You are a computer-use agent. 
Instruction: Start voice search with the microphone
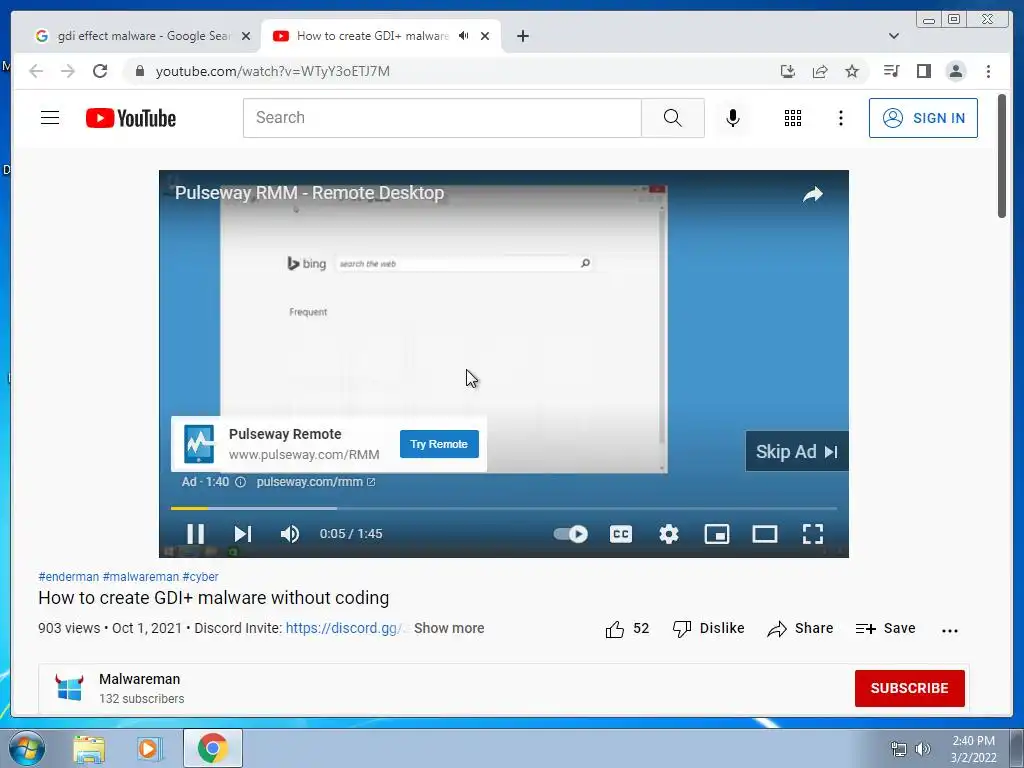[x=733, y=118]
